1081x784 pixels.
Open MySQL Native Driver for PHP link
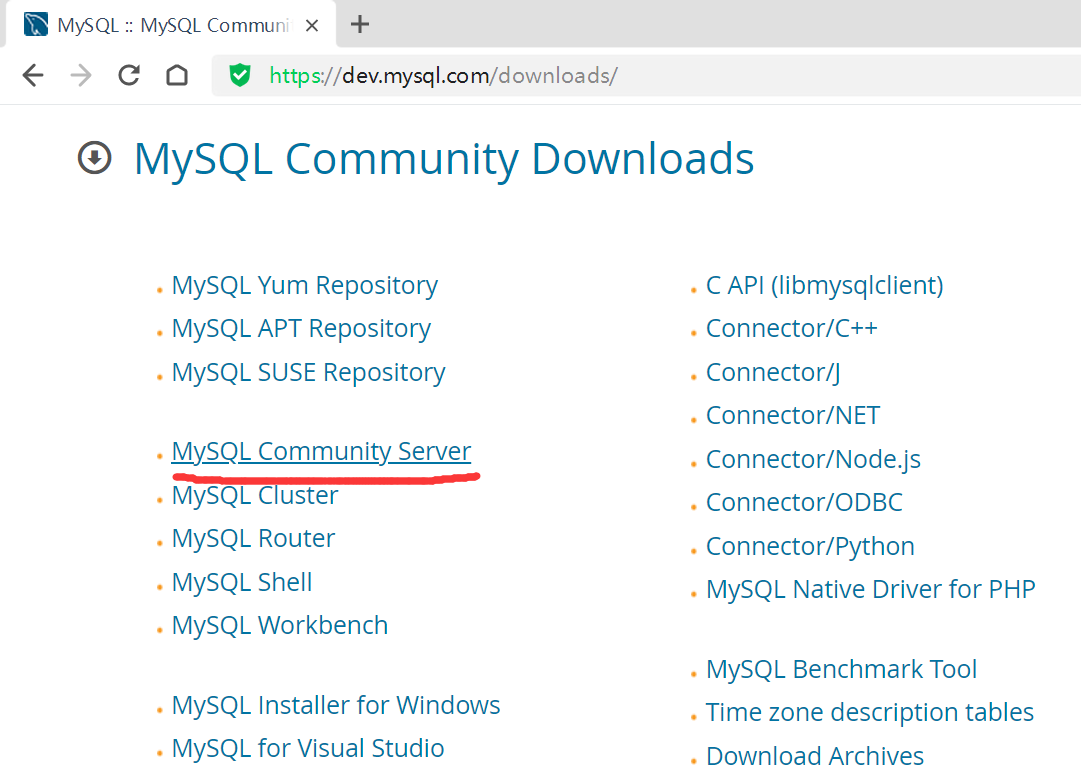(x=871, y=590)
